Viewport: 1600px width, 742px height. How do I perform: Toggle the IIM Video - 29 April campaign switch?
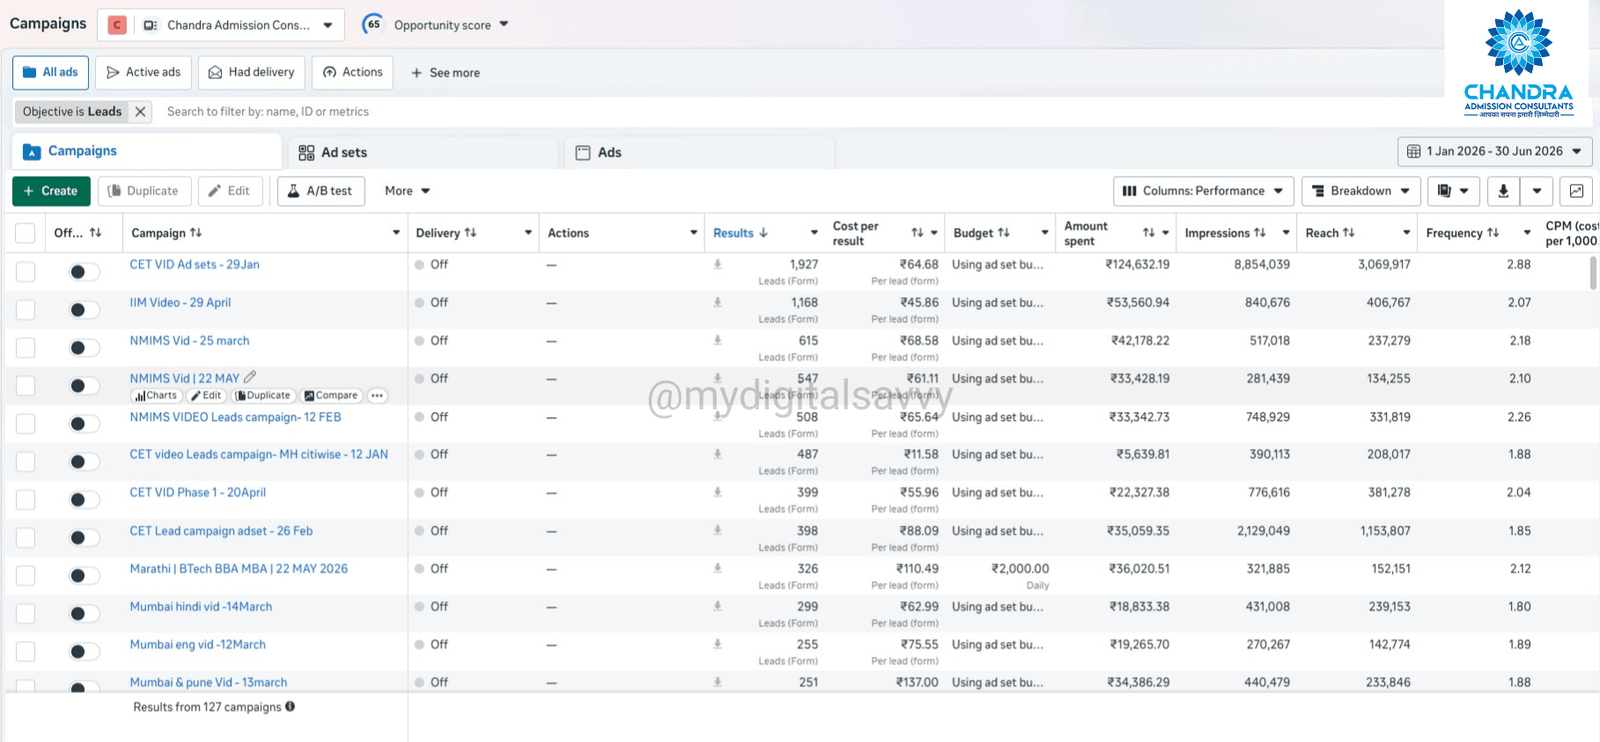click(x=84, y=310)
